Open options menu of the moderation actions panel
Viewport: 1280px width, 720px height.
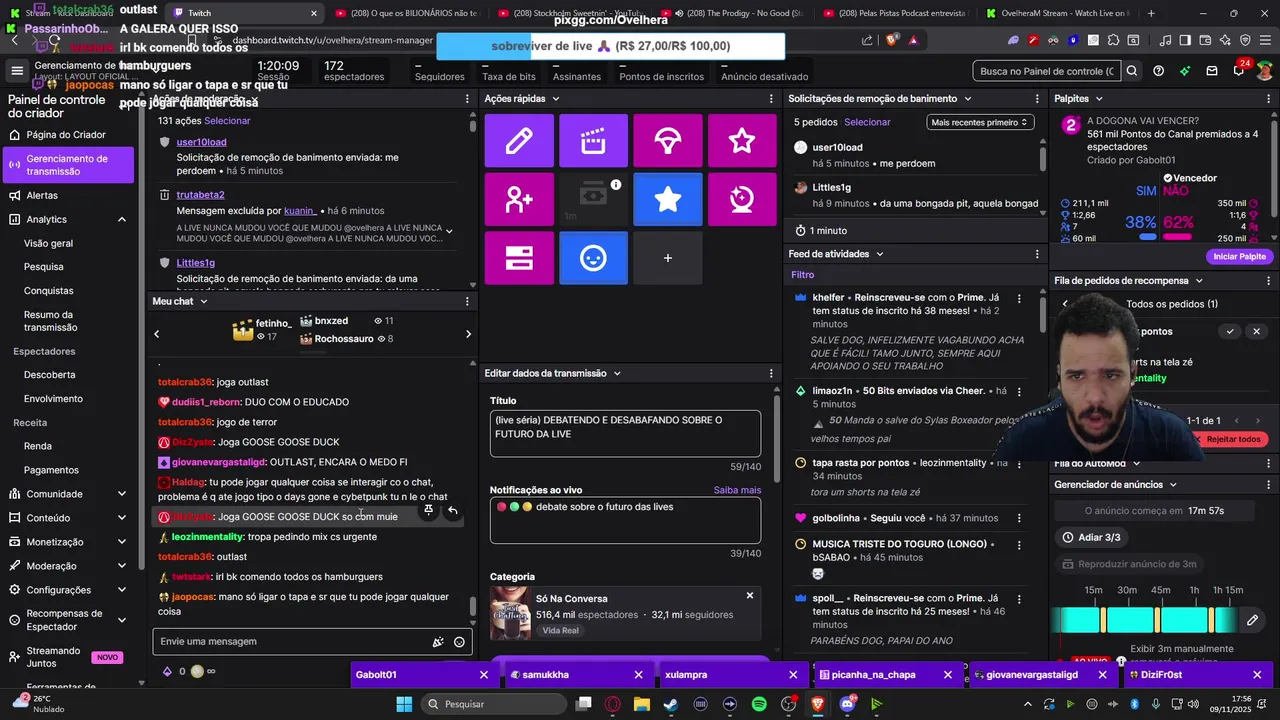467,99
